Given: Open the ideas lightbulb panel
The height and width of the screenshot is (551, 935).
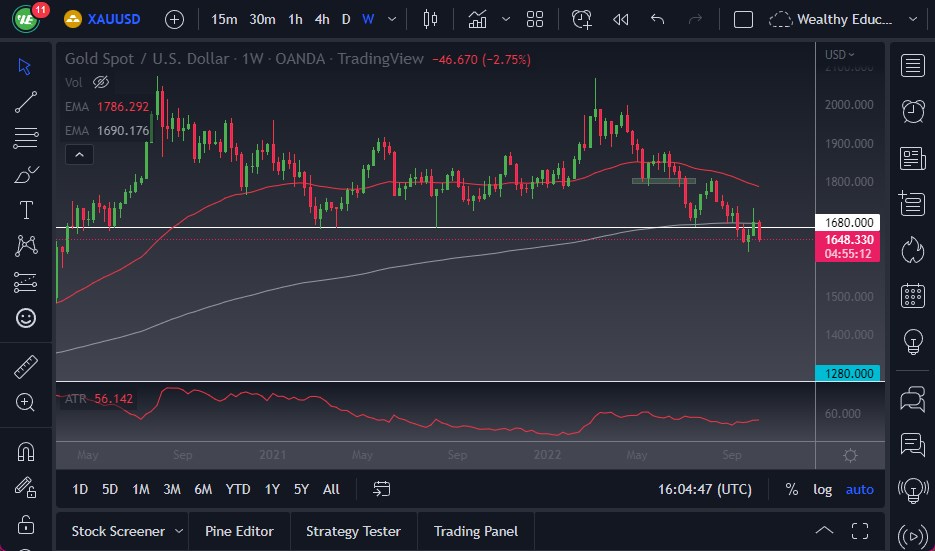Looking at the screenshot, I should pos(912,341).
